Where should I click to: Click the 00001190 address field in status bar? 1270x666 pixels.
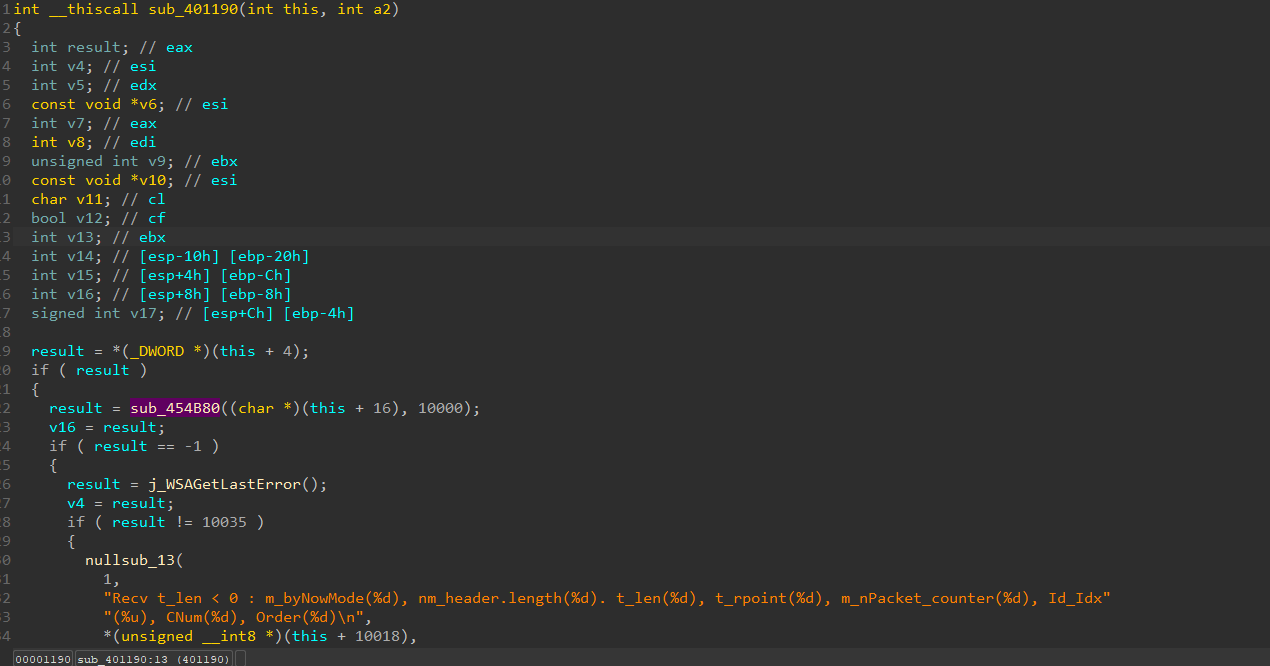pos(41,658)
